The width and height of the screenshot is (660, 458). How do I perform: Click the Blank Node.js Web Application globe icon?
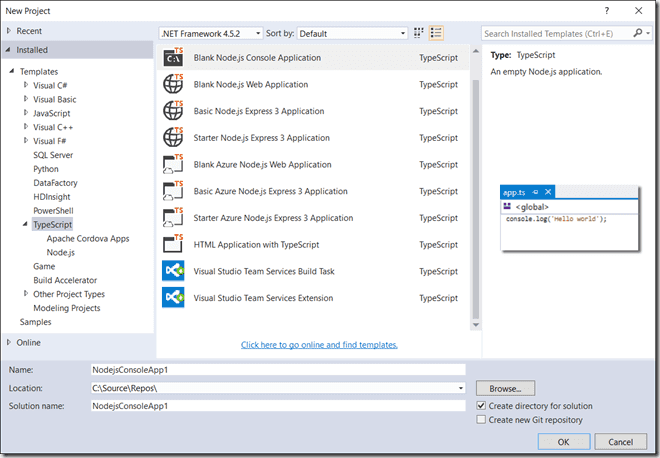[173, 84]
